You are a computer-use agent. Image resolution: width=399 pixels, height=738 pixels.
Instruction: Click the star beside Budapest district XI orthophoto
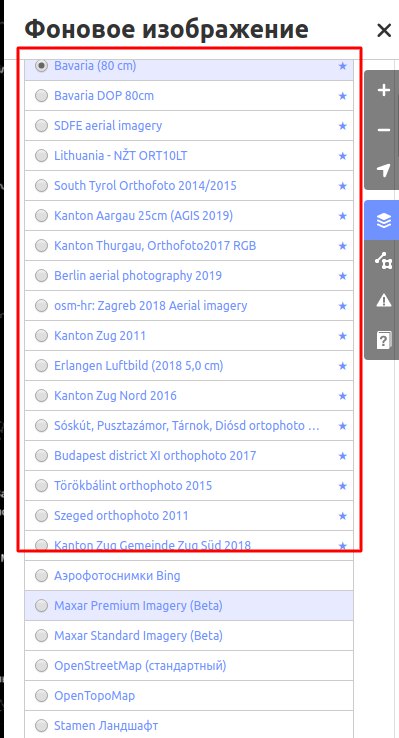coord(343,456)
